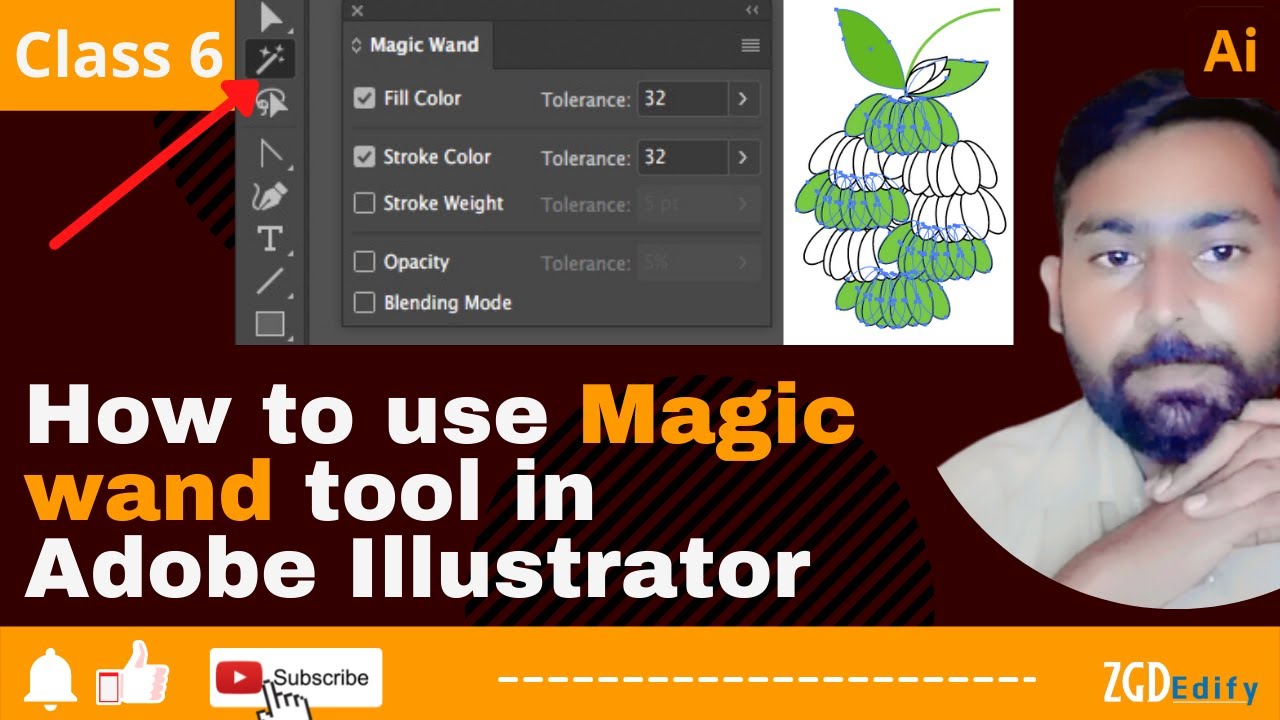
Task: Click the dimmed Opacity tolerance field
Action: [682, 263]
